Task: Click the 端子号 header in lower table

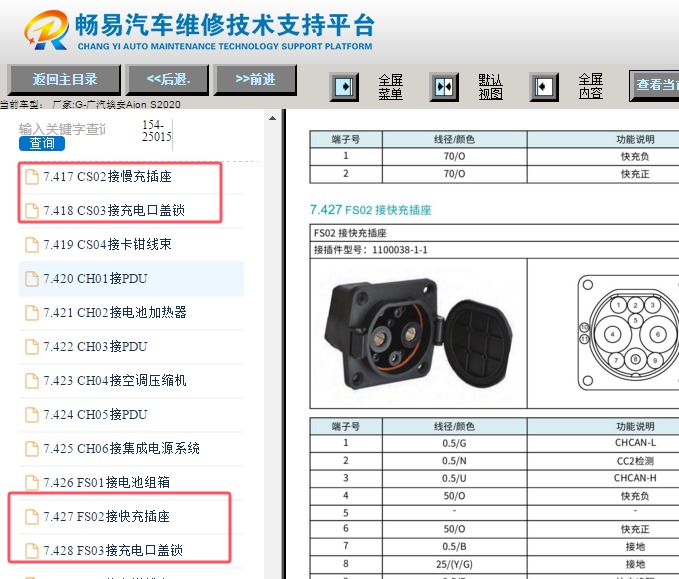Action: pos(346,427)
